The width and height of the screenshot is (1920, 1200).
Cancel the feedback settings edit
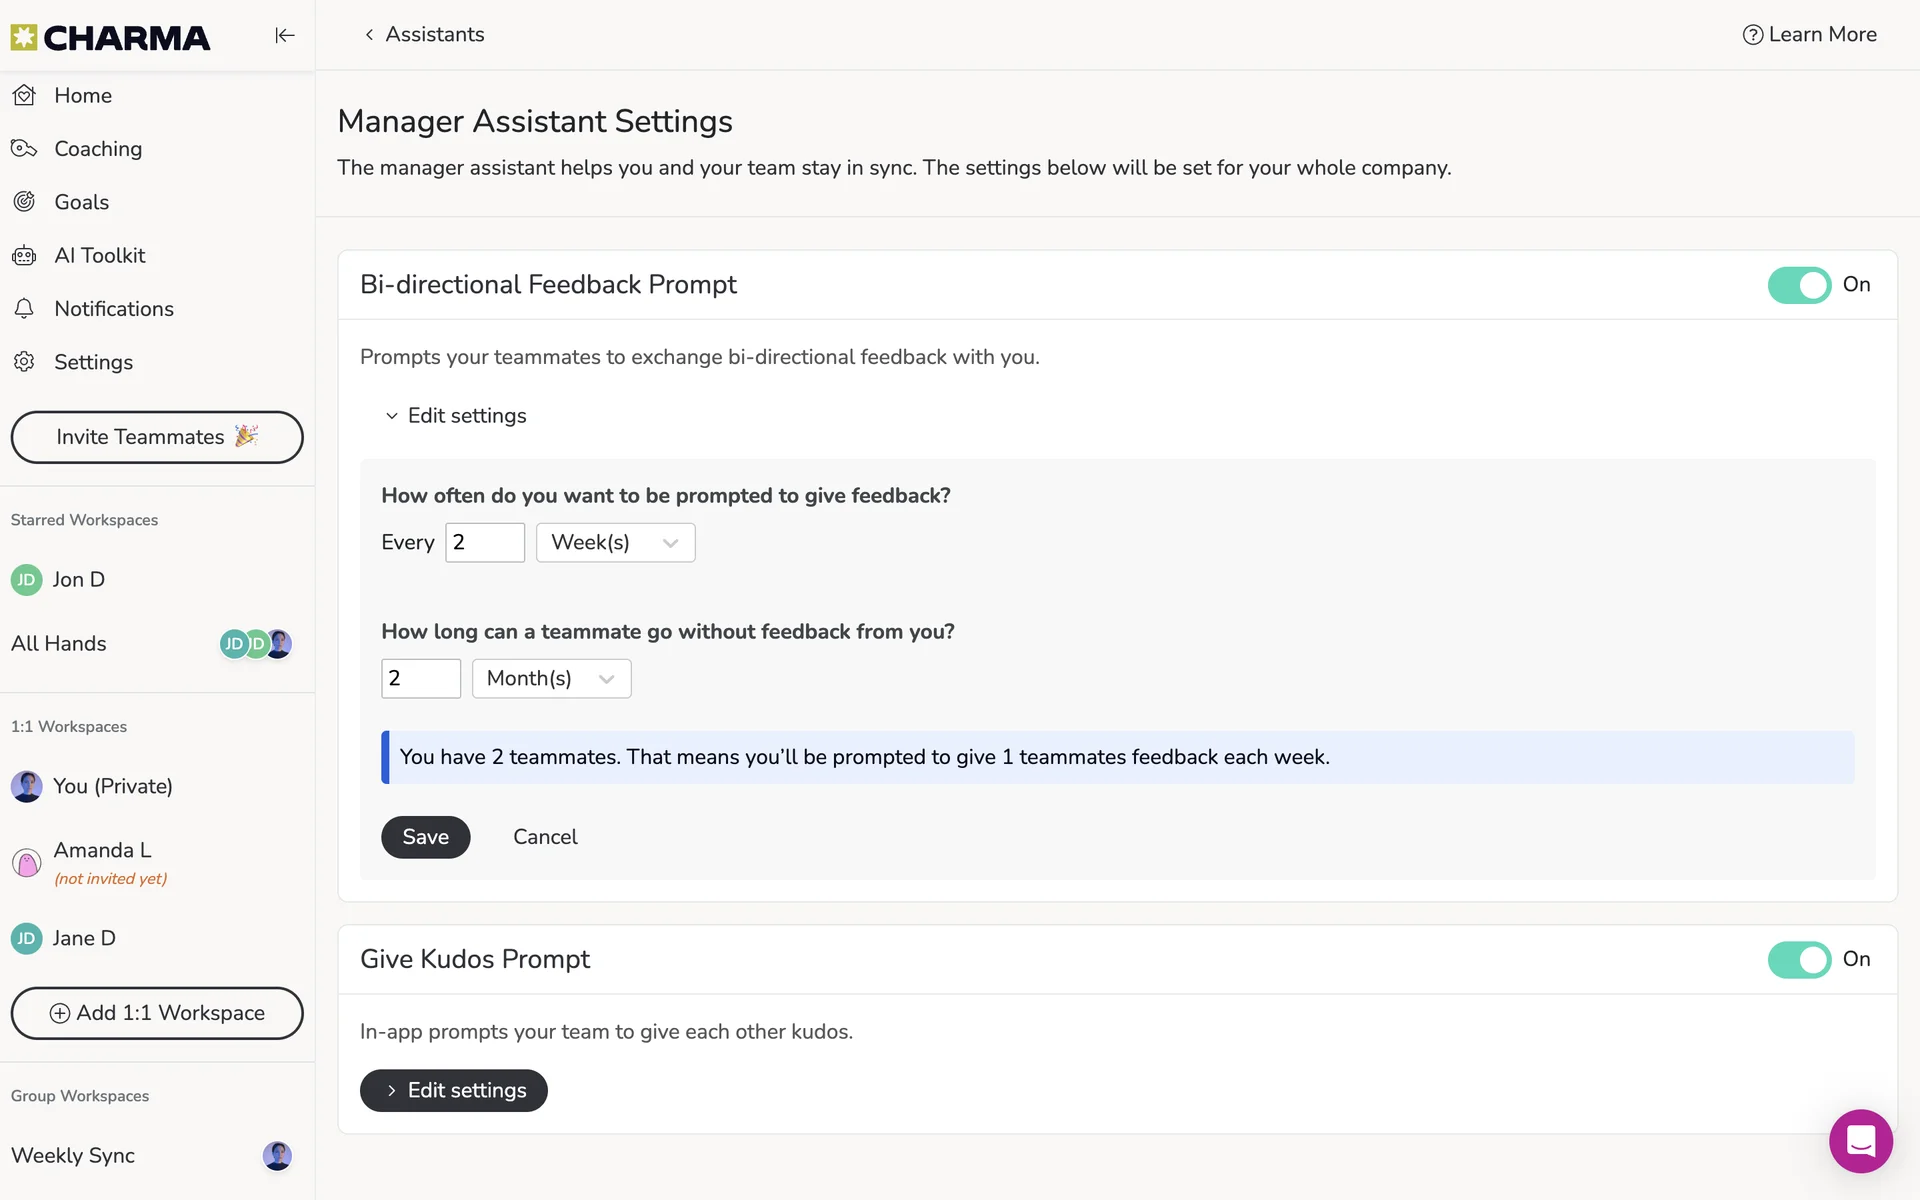(545, 838)
